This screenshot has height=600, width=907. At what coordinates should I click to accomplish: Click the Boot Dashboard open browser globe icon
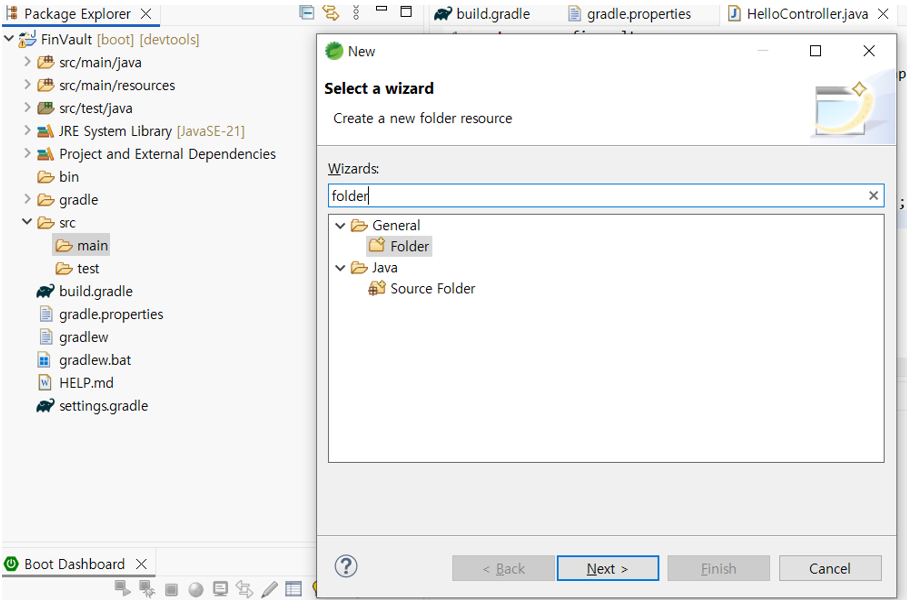[196, 590]
